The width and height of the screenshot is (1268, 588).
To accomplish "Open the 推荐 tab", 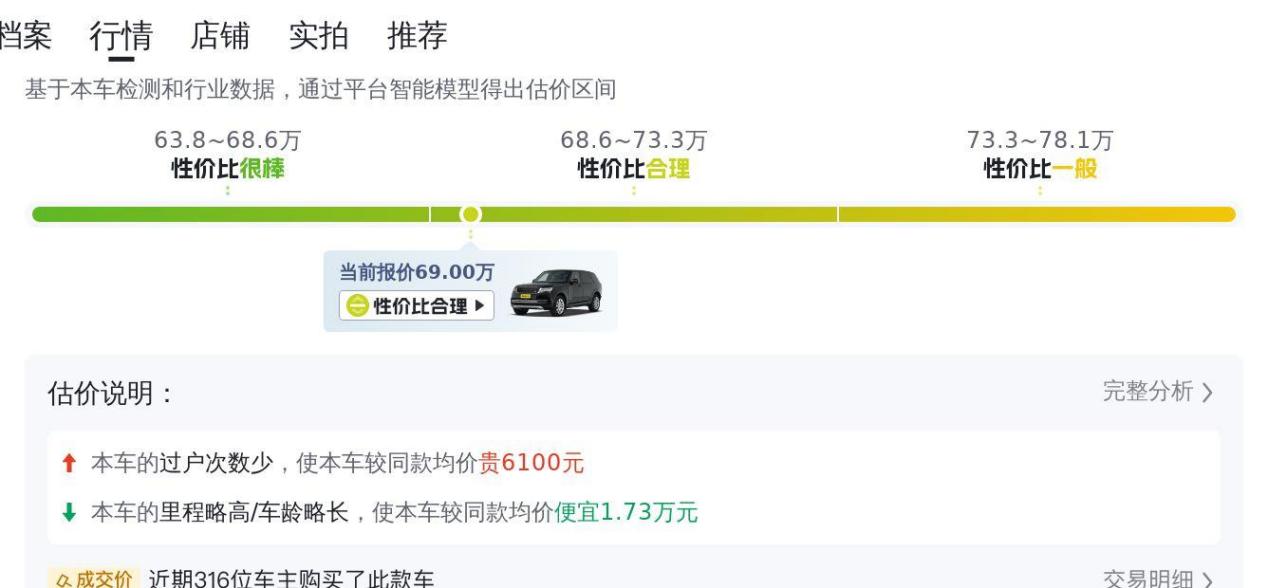I will click(x=416, y=36).
